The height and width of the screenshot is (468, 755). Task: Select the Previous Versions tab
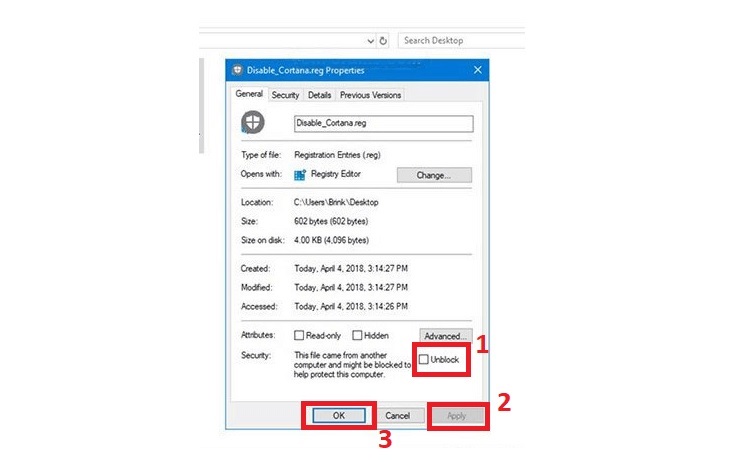point(370,95)
